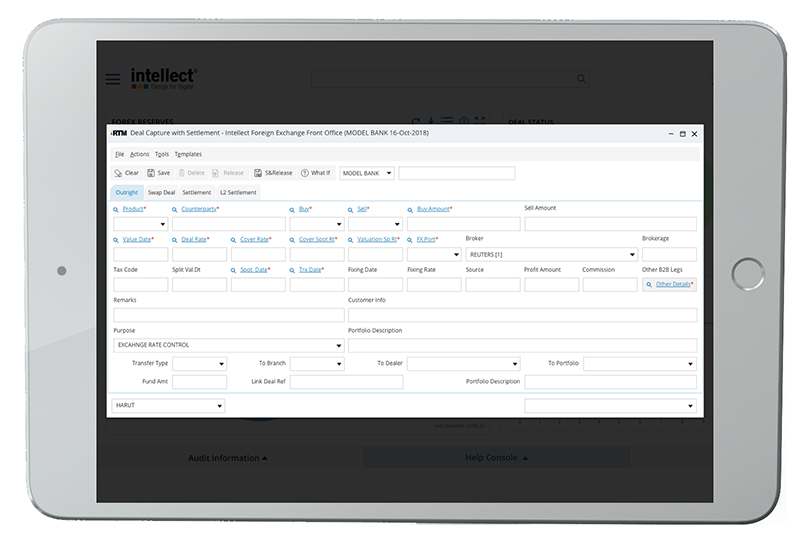Screen dimensions: 800x536
Task: Click lookup icon next to Value Date
Action: point(116,240)
